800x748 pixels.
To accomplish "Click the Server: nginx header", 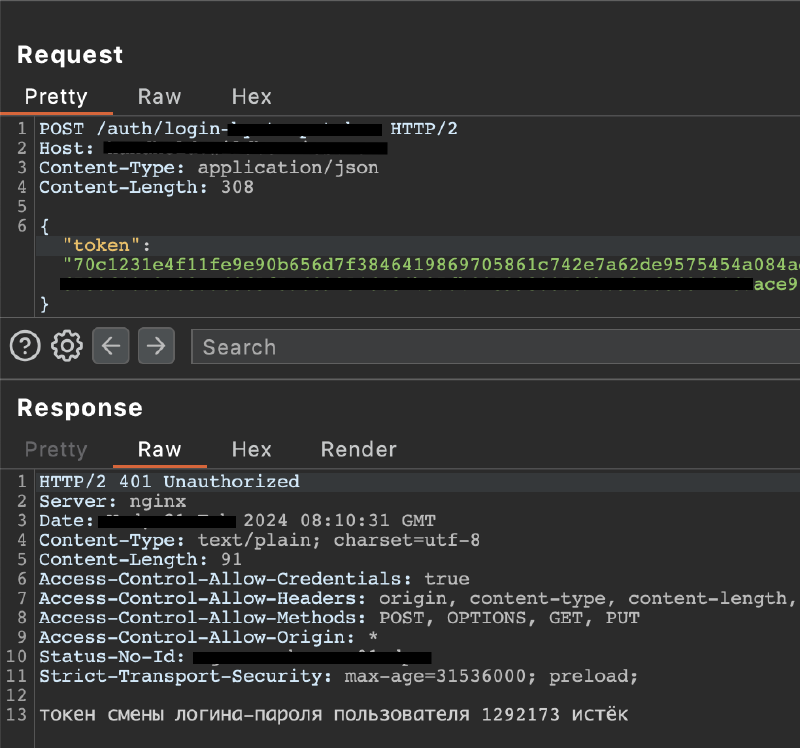I will click(x=112, y=501).
